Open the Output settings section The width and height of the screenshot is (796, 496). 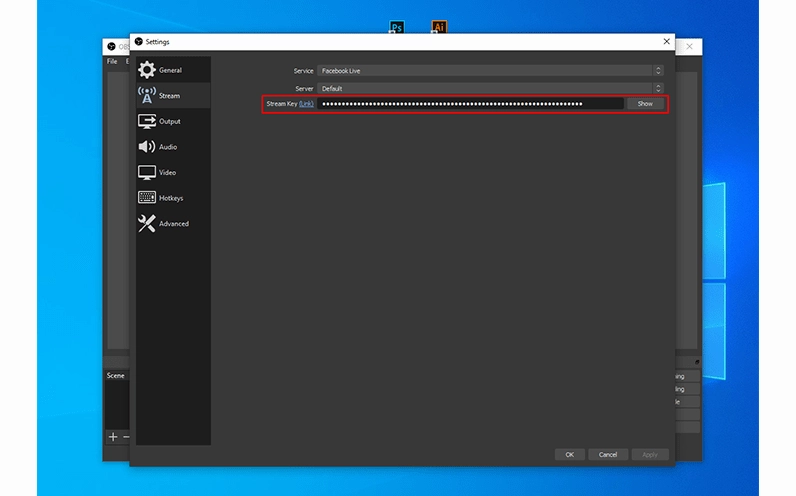(169, 121)
